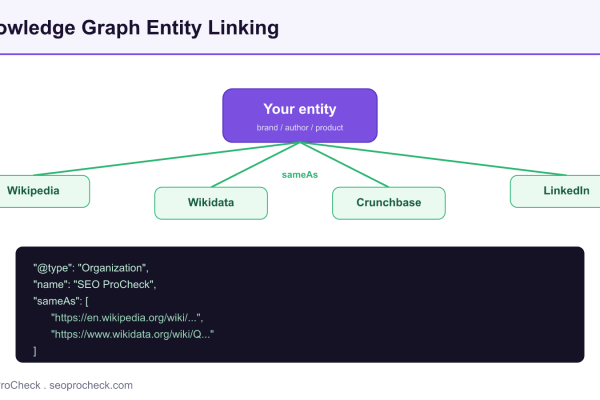Click the "@type": "Organization" code line

click(x=91, y=268)
